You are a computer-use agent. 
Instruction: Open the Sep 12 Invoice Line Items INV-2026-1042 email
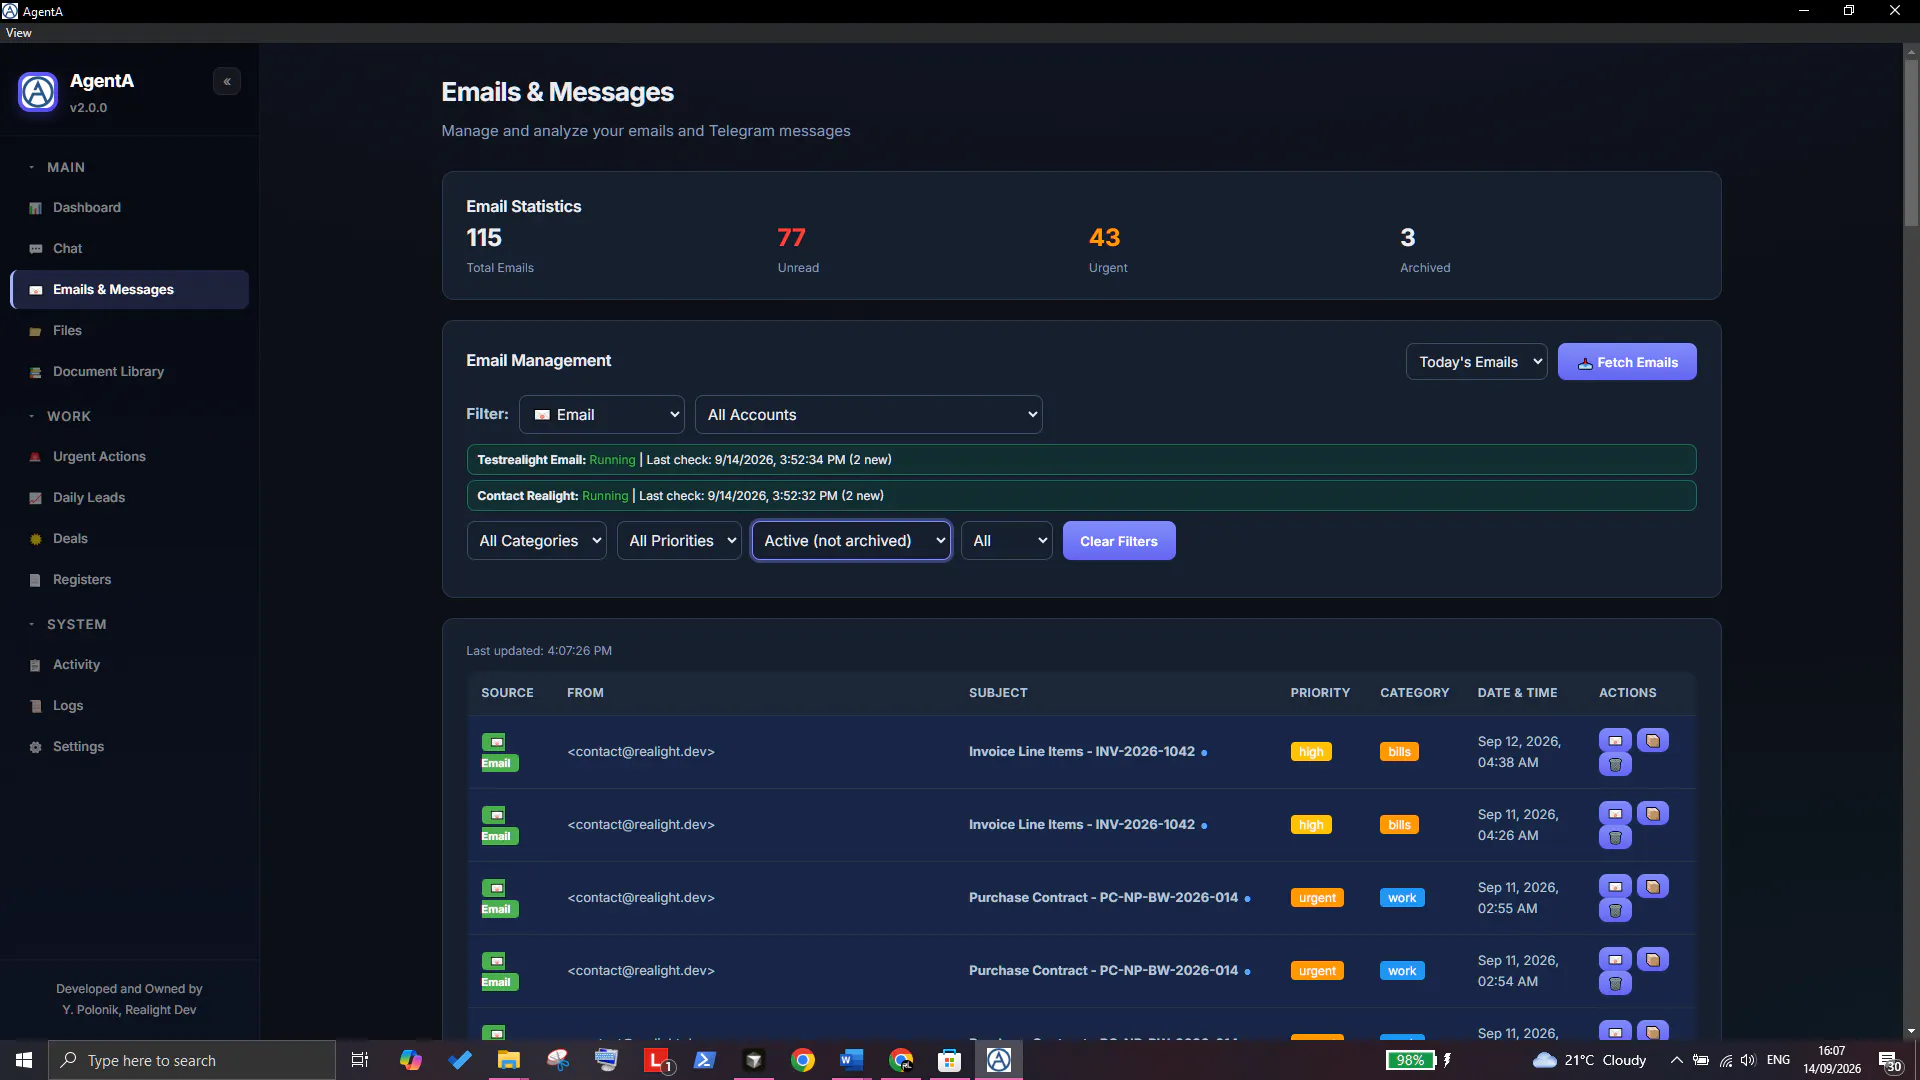pyautogui.click(x=1082, y=752)
